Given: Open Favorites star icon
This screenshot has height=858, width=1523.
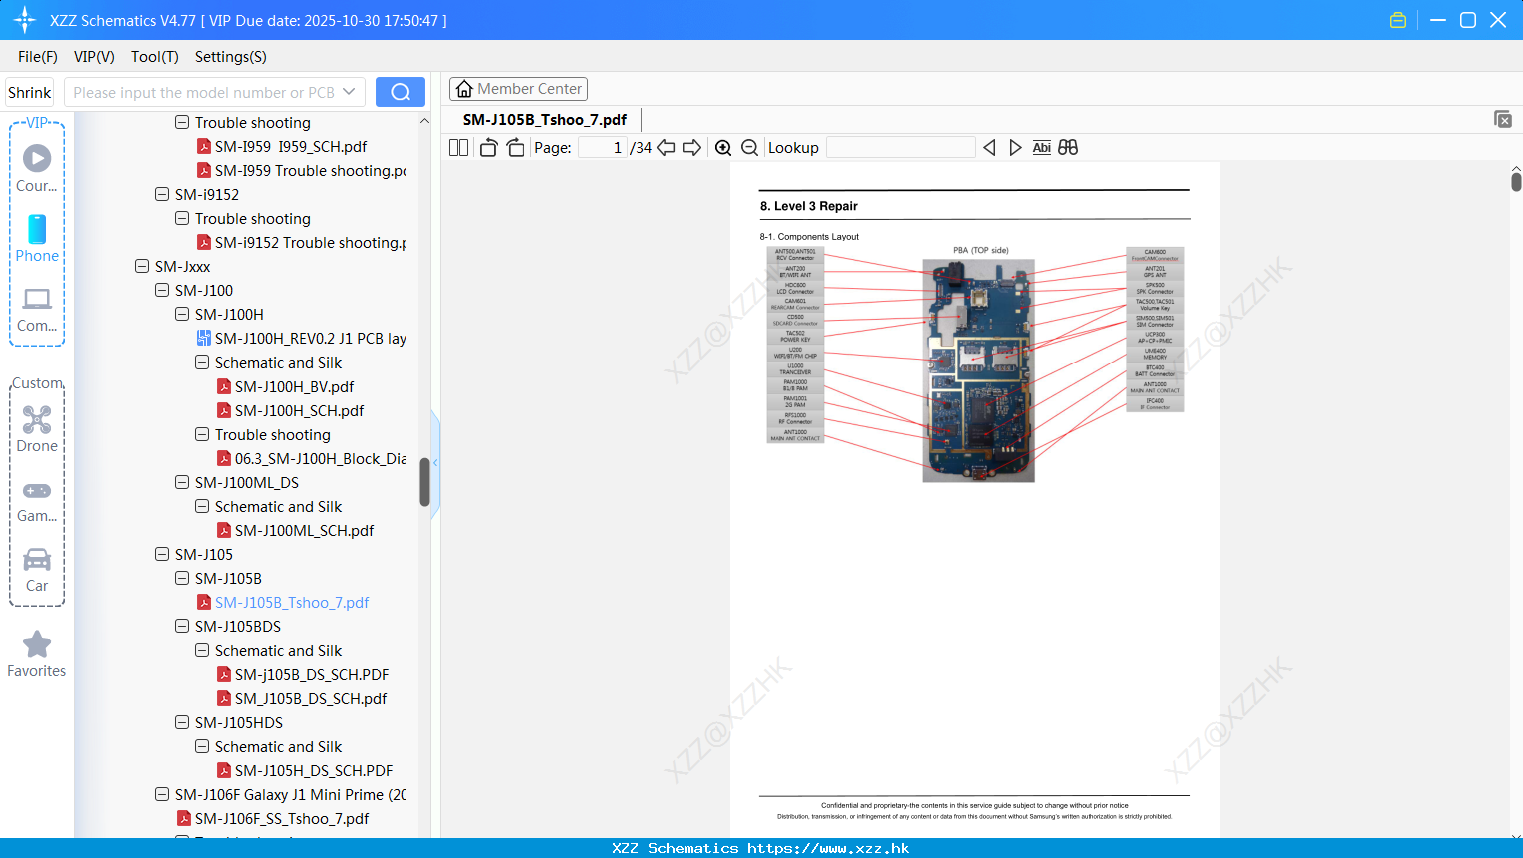Looking at the screenshot, I should click(x=37, y=654).
